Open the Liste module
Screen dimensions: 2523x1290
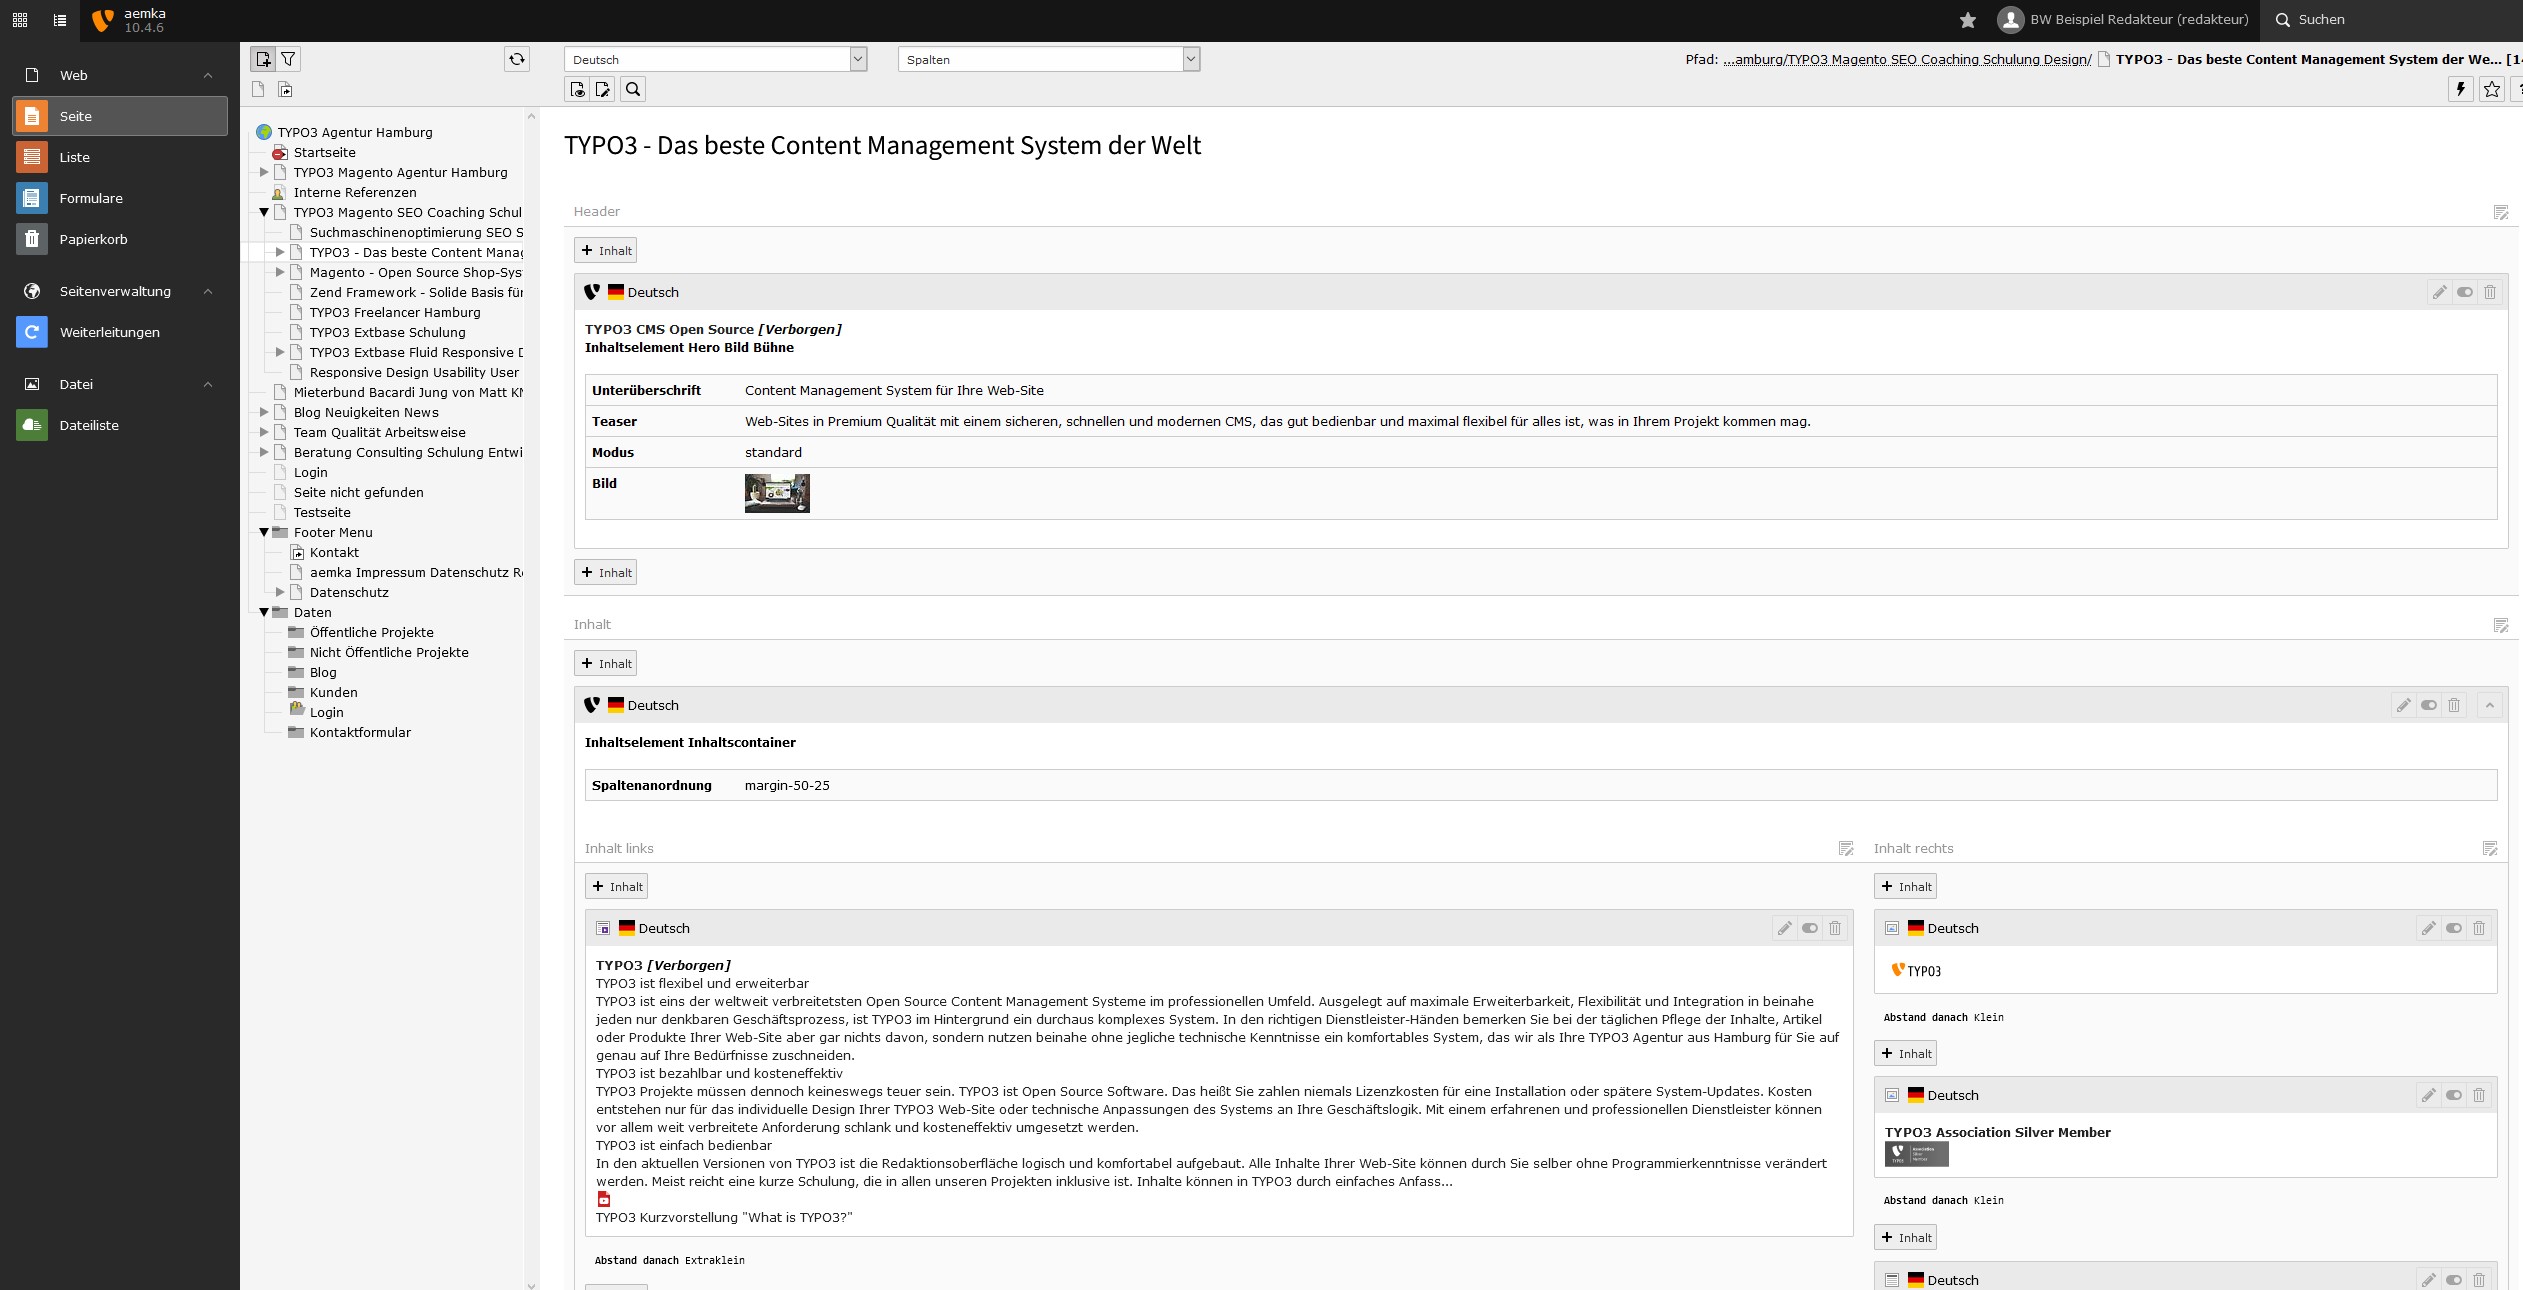coord(120,157)
